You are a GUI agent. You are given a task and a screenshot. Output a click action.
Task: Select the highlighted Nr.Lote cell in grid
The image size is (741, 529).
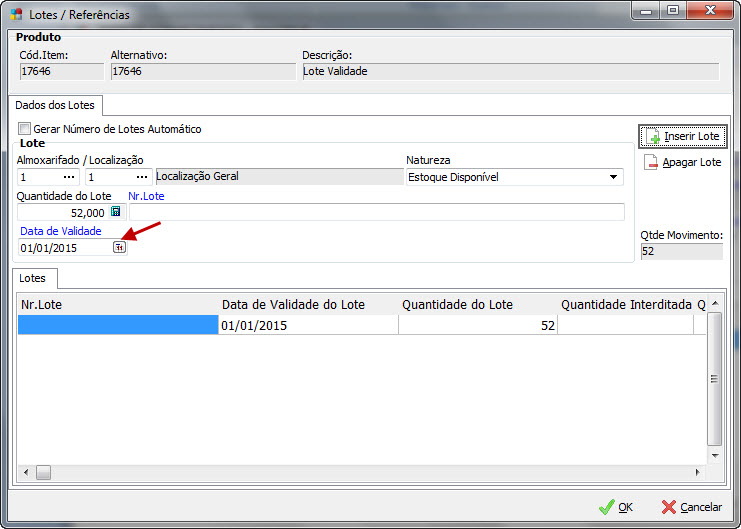point(118,325)
